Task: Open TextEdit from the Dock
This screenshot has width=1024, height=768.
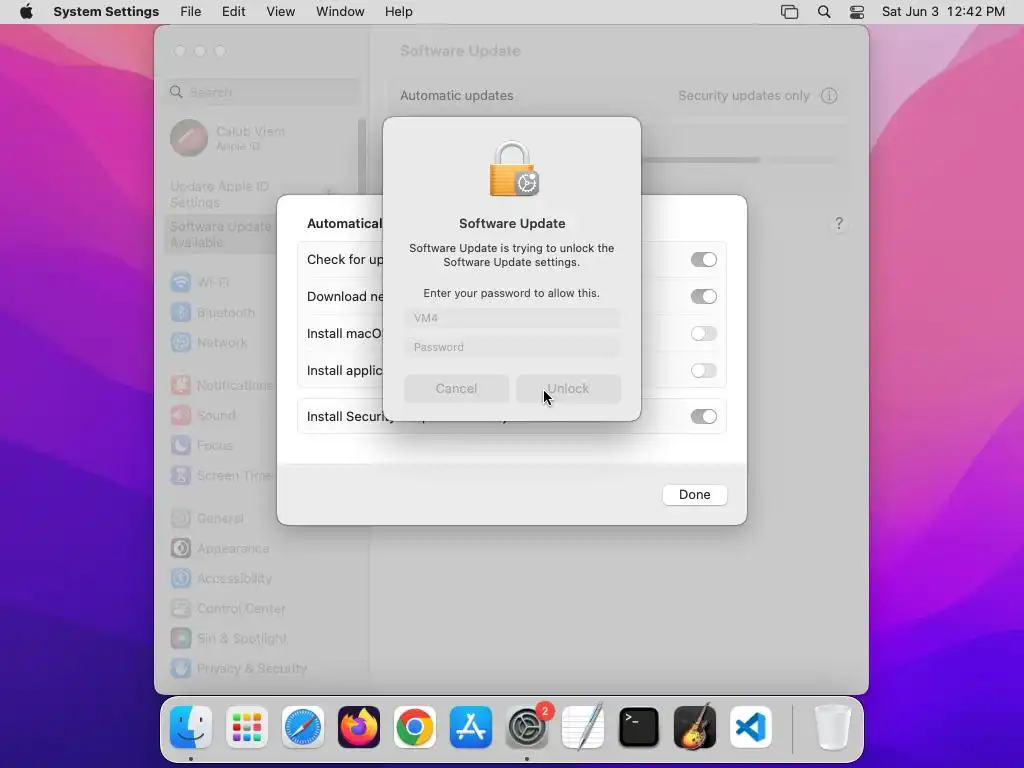Action: pyautogui.click(x=583, y=727)
